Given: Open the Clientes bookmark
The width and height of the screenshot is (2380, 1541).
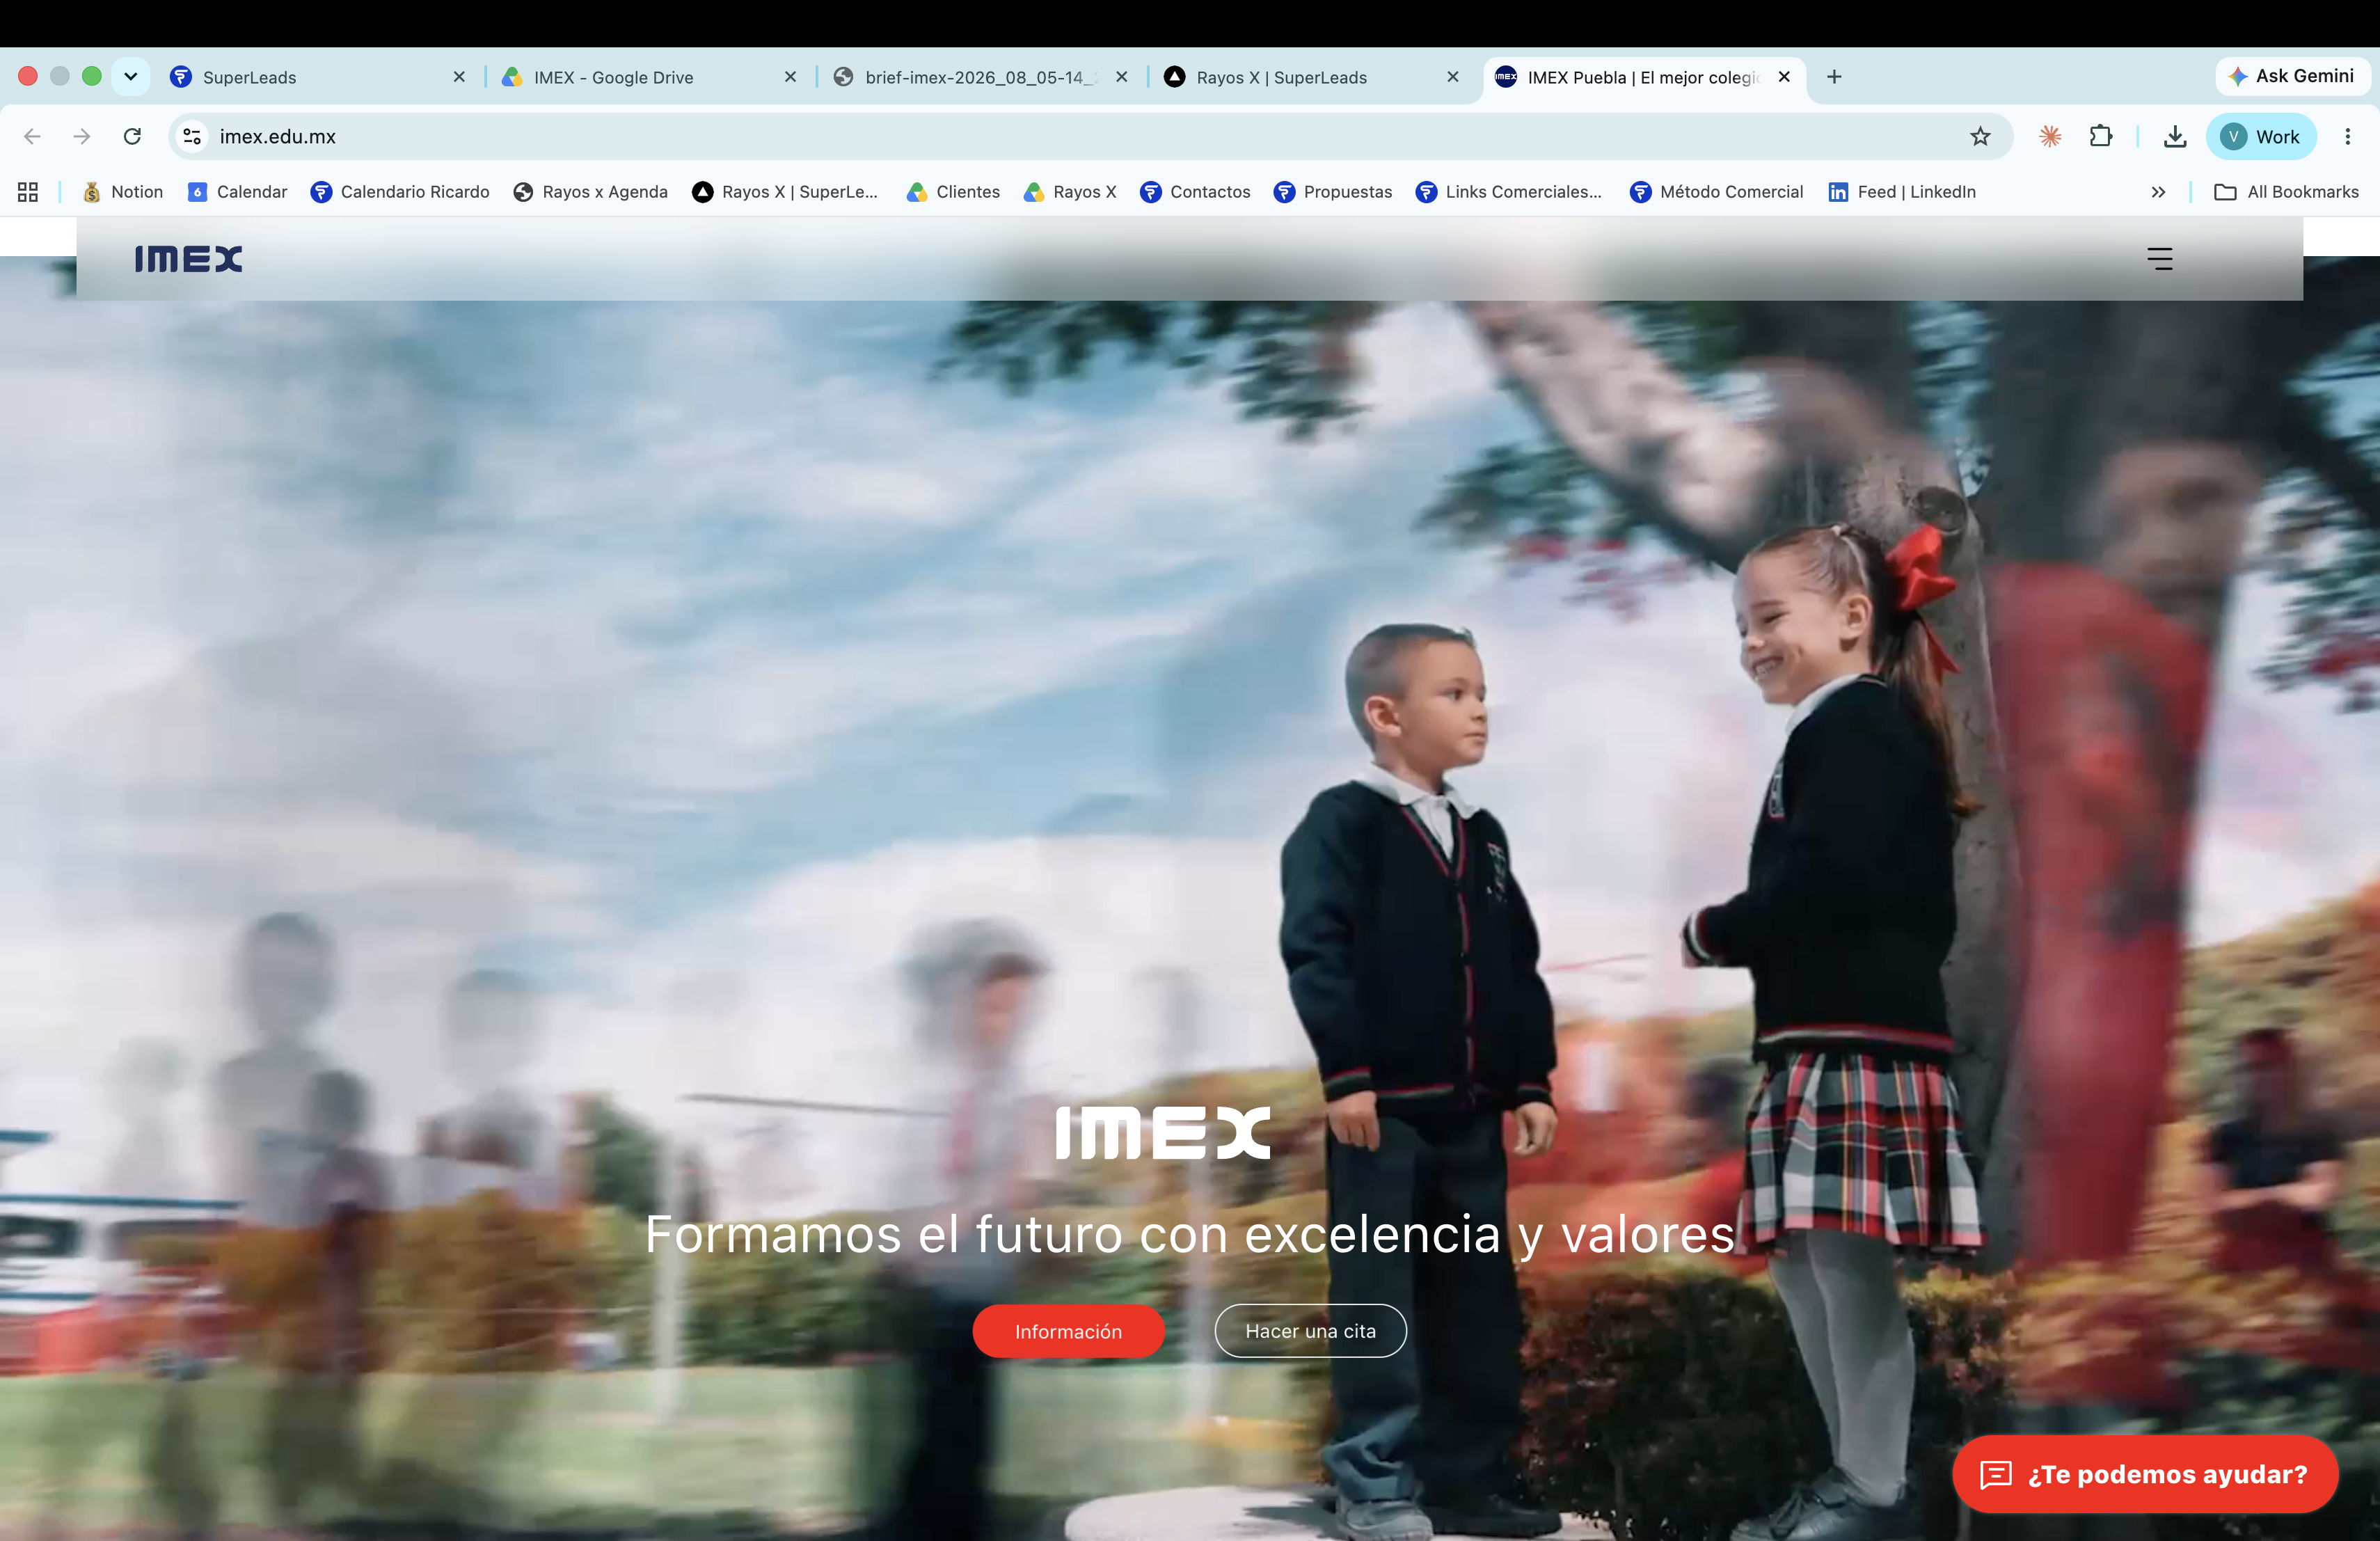Looking at the screenshot, I should click(x=953, y=192).
